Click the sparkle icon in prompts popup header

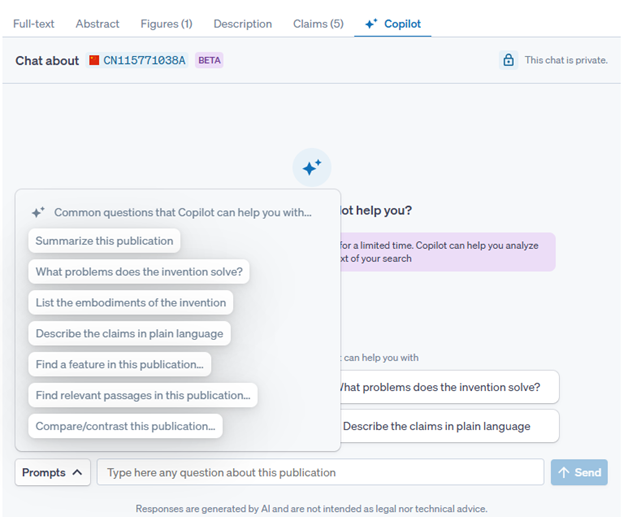[38, 213]
